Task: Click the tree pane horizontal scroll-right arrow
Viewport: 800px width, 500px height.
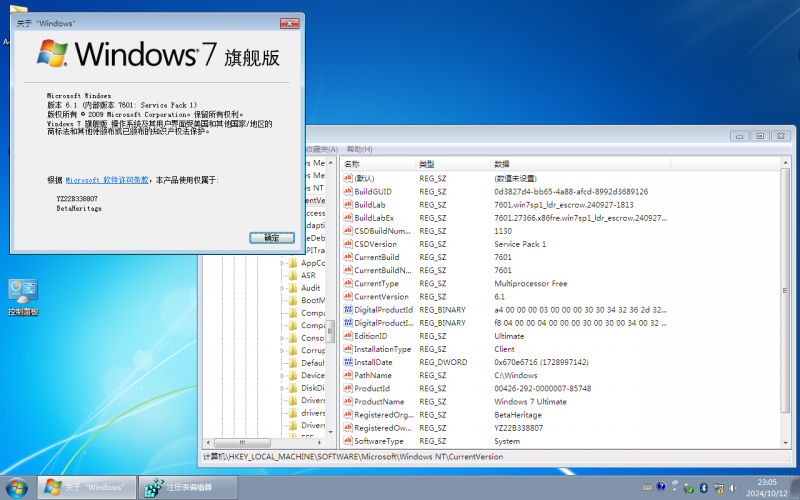Action: tap(320, 442)
